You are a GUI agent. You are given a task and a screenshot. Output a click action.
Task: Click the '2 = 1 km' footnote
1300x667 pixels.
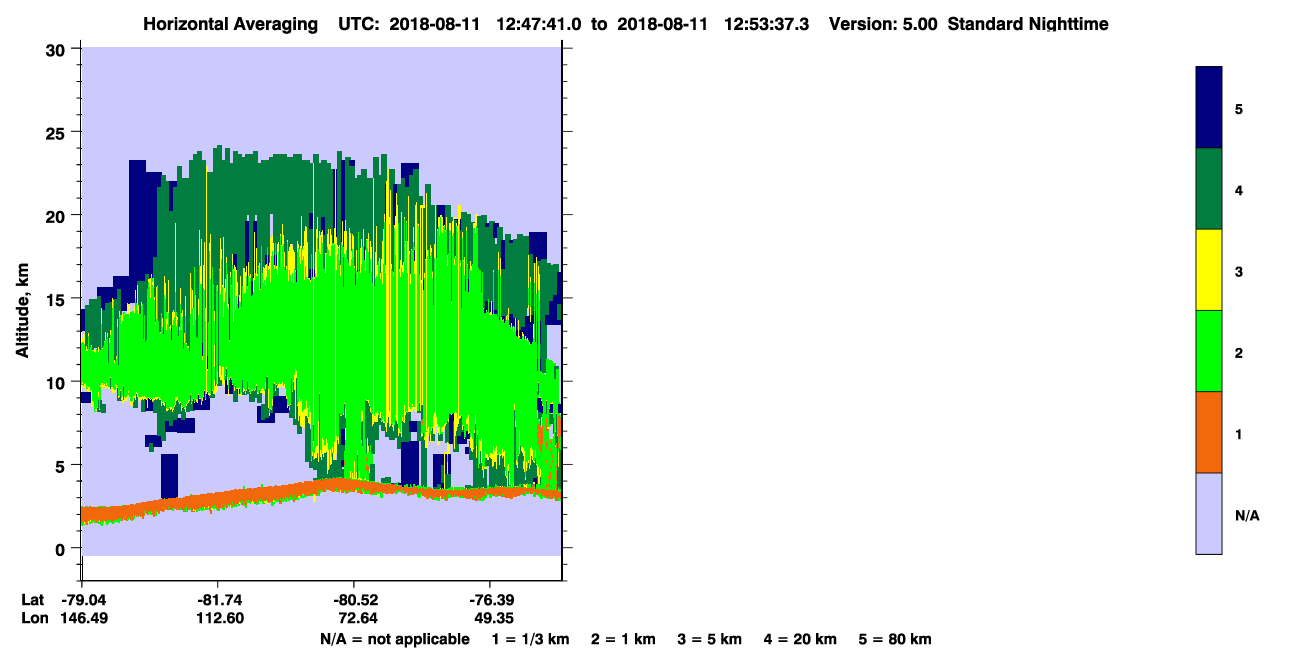(622, 639)
